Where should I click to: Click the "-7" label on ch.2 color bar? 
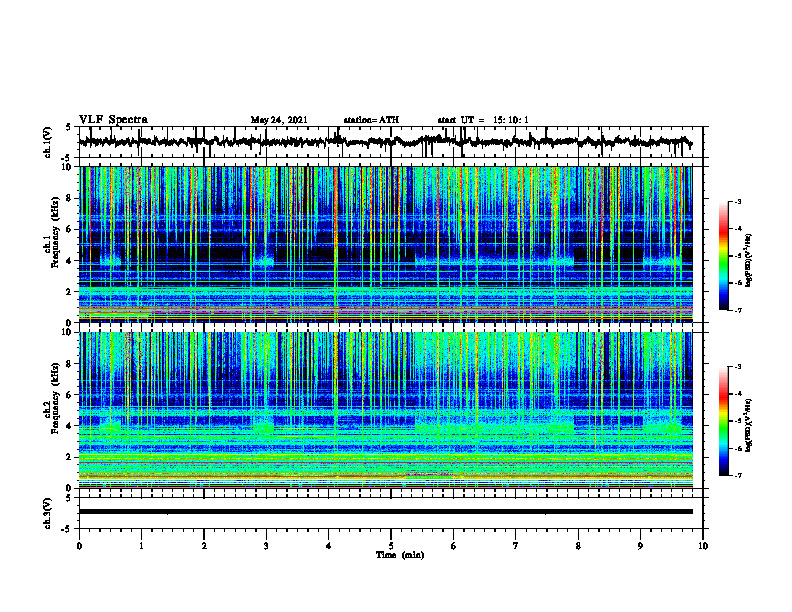tap(737, 475)
